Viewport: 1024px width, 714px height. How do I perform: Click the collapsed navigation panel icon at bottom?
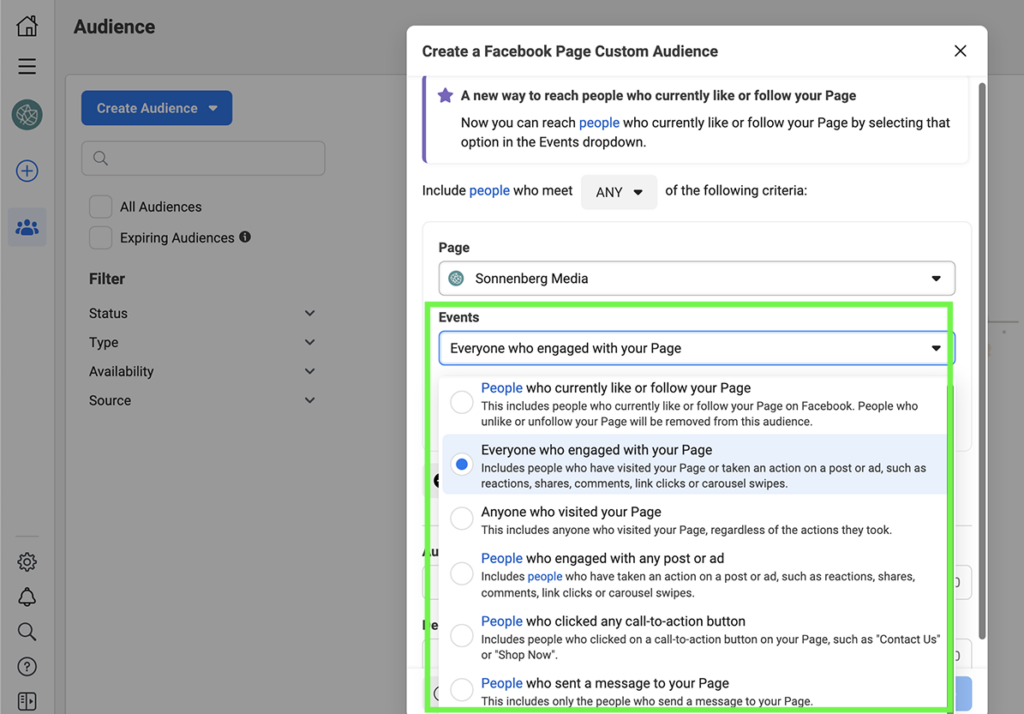coord(26,699)
